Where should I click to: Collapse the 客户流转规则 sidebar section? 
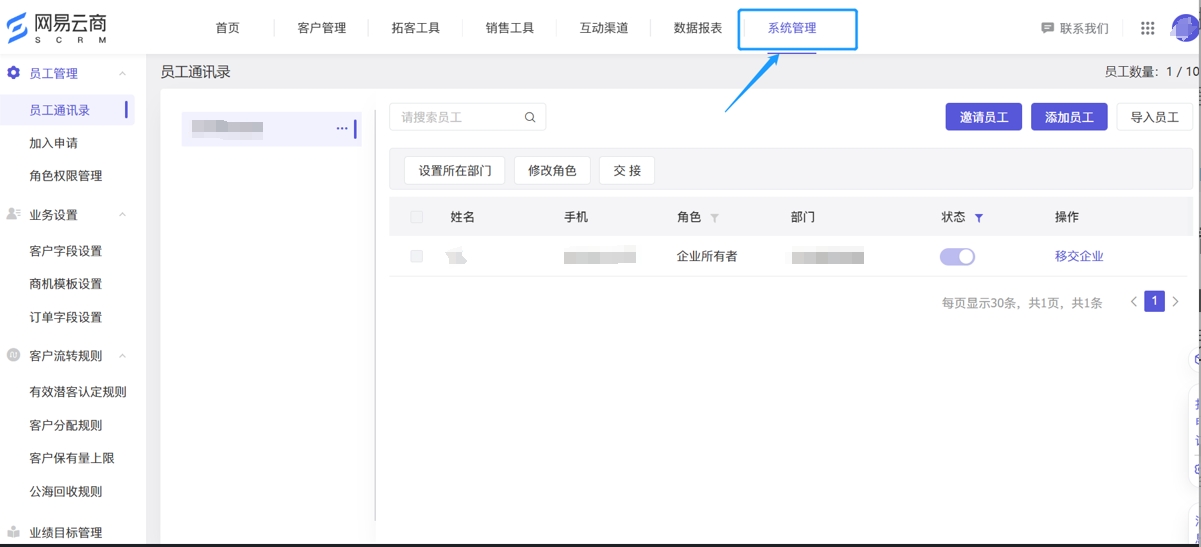click(122, 356)
